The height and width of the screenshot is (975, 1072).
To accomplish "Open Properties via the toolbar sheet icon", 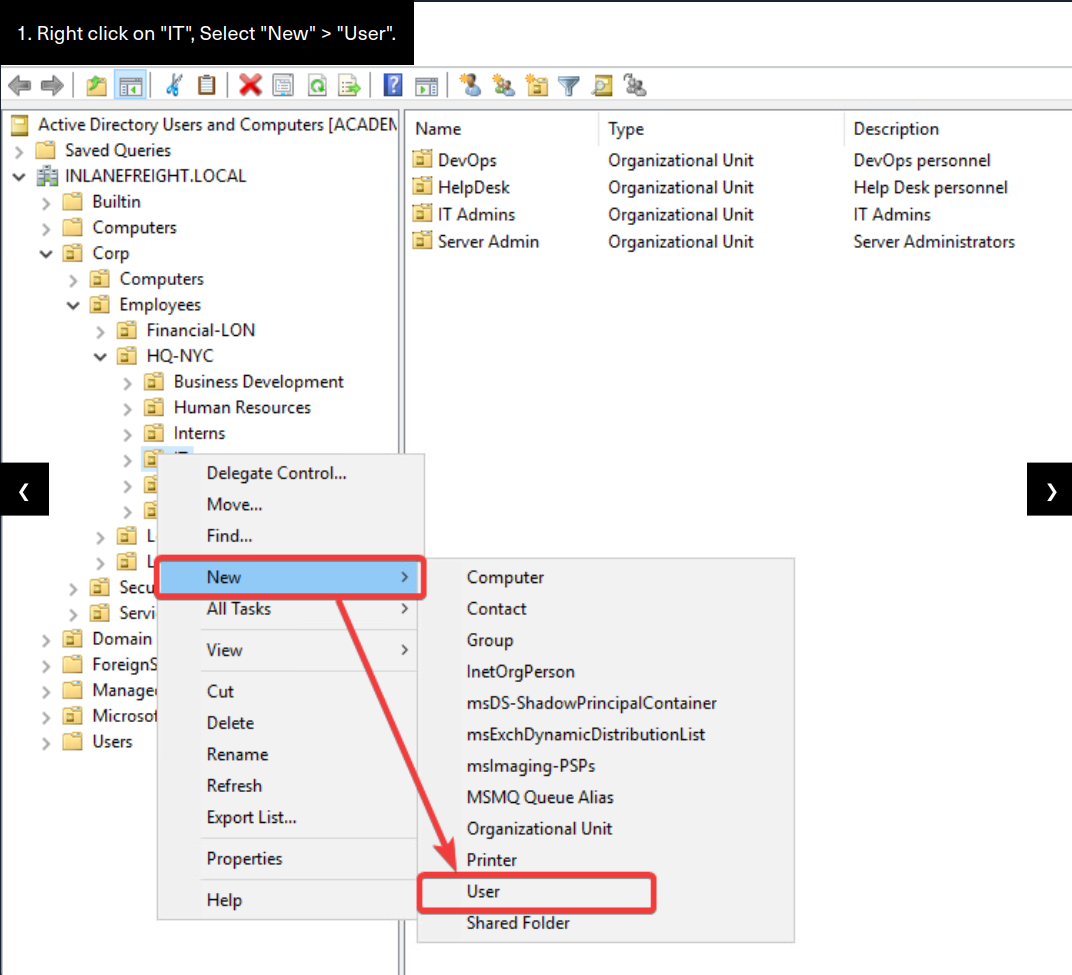I will coord(283,85).
